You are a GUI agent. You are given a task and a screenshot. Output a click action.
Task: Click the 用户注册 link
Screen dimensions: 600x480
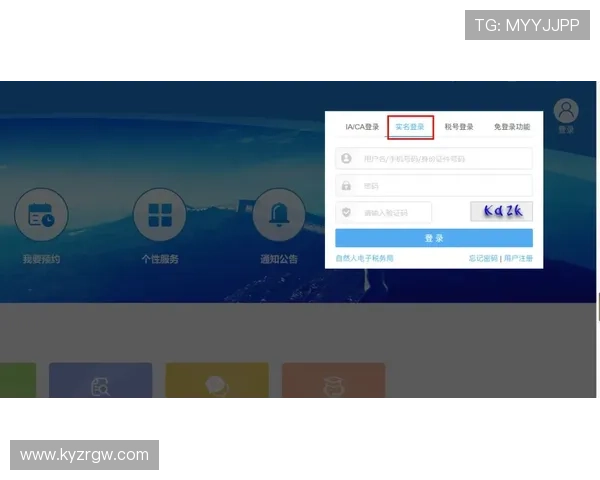click(x=518, y=258)
